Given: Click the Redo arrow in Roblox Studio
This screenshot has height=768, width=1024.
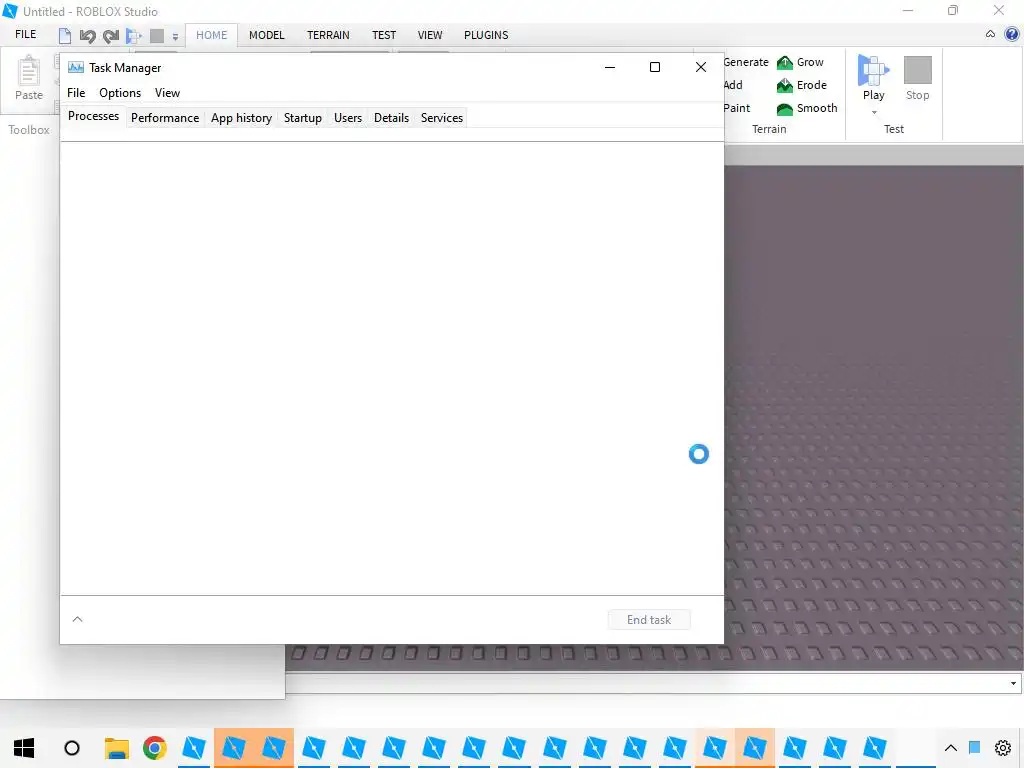Looking at the screenshot, I should 111,36.
